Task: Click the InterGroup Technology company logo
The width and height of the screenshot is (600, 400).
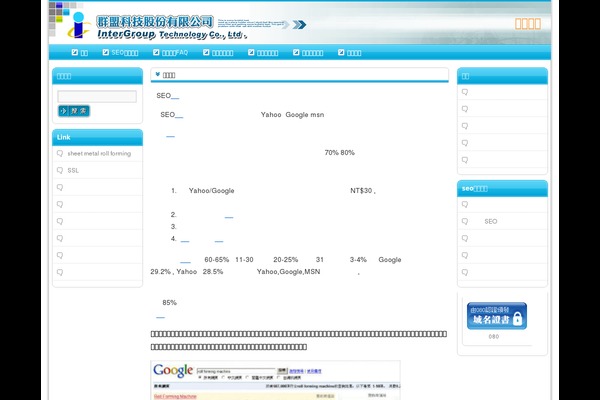Action: pyautogui.click(x=157, y=26)
